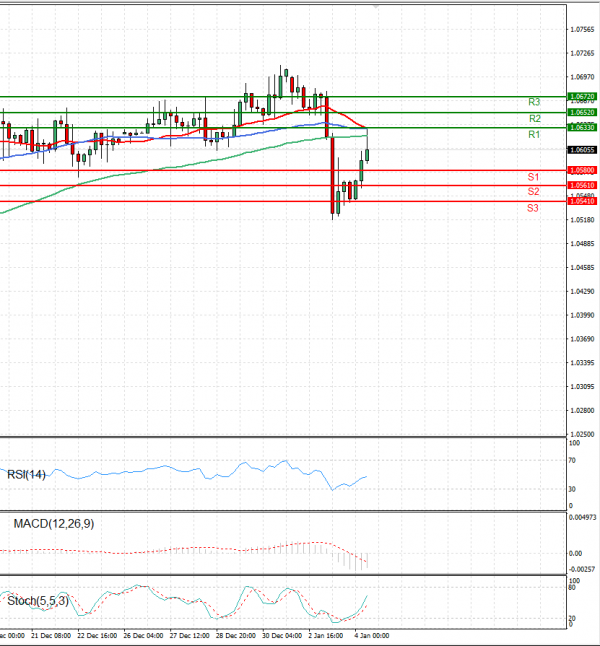This screenshot has height=646, width=600.
Task: Click the 1.04585 price axis value
Action: click(582, 268)
